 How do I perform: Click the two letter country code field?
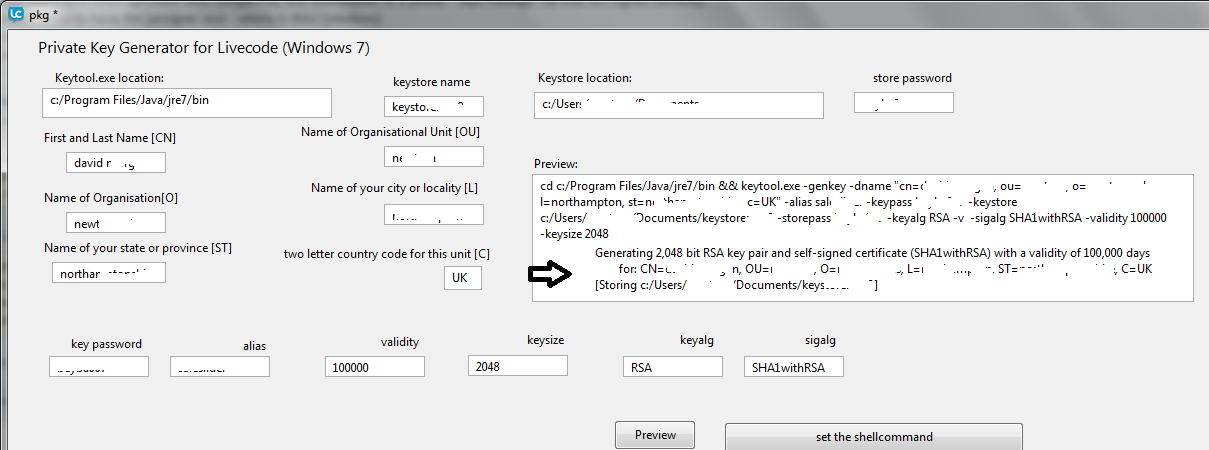pyautogui.click(x=462, y=278)
